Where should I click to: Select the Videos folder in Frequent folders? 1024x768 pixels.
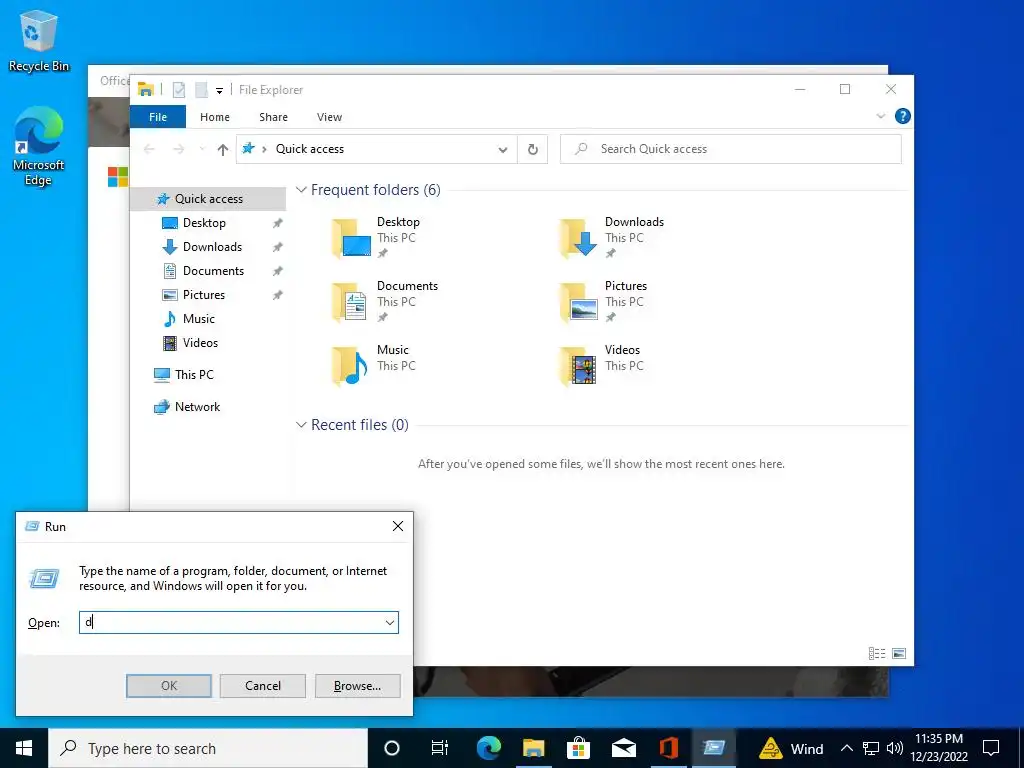click(601, 366)
